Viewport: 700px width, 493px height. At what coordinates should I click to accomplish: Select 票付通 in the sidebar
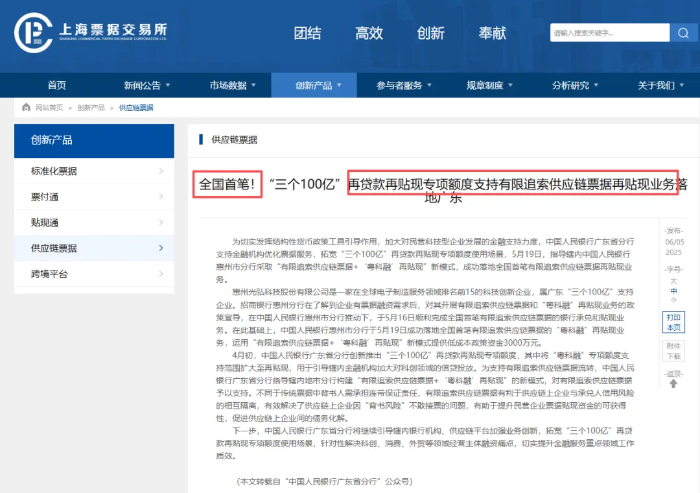pyautogui.click(x=94, y=196)
